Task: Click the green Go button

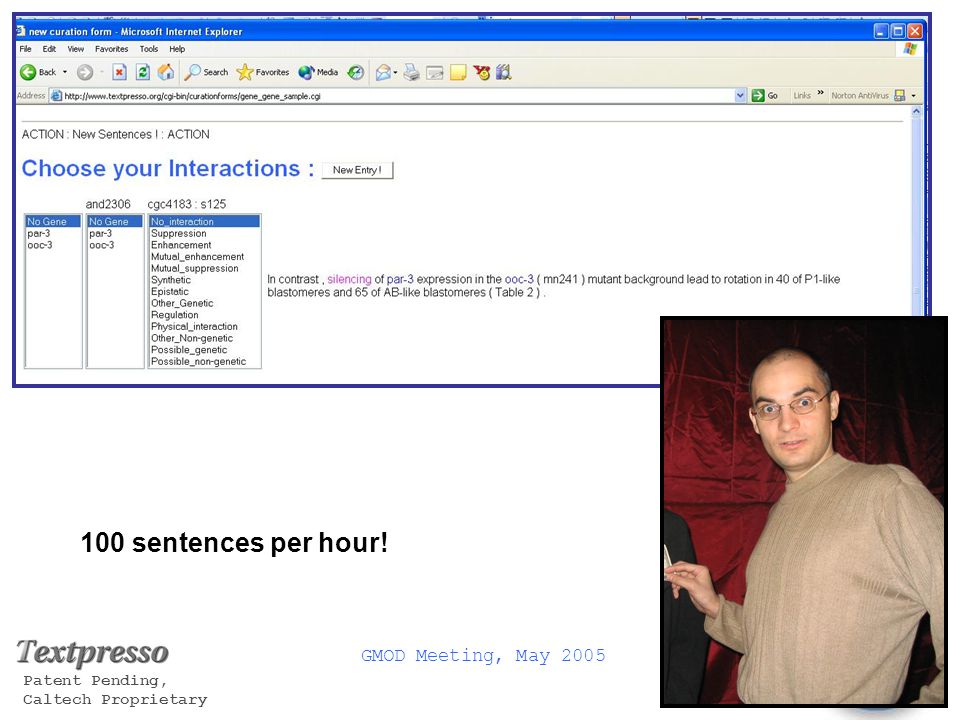Action: [765, 96]
